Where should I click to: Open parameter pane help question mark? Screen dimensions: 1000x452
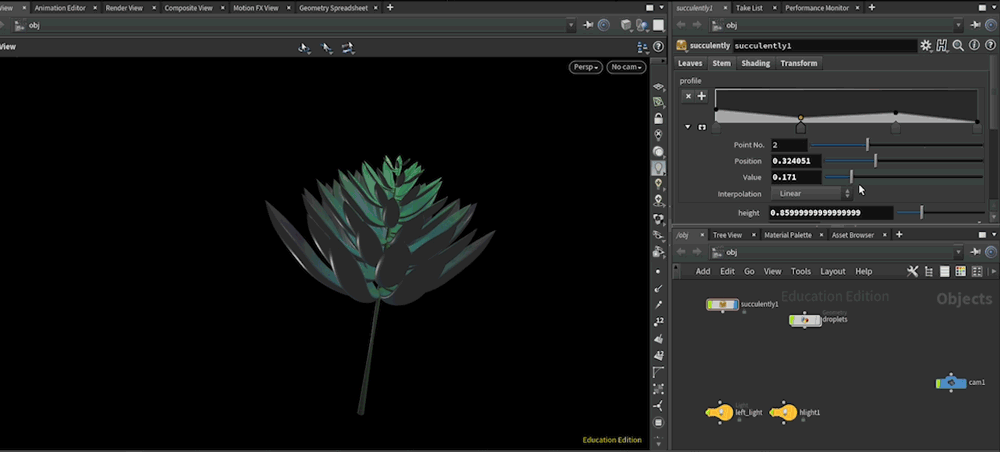tap(990, 45)
